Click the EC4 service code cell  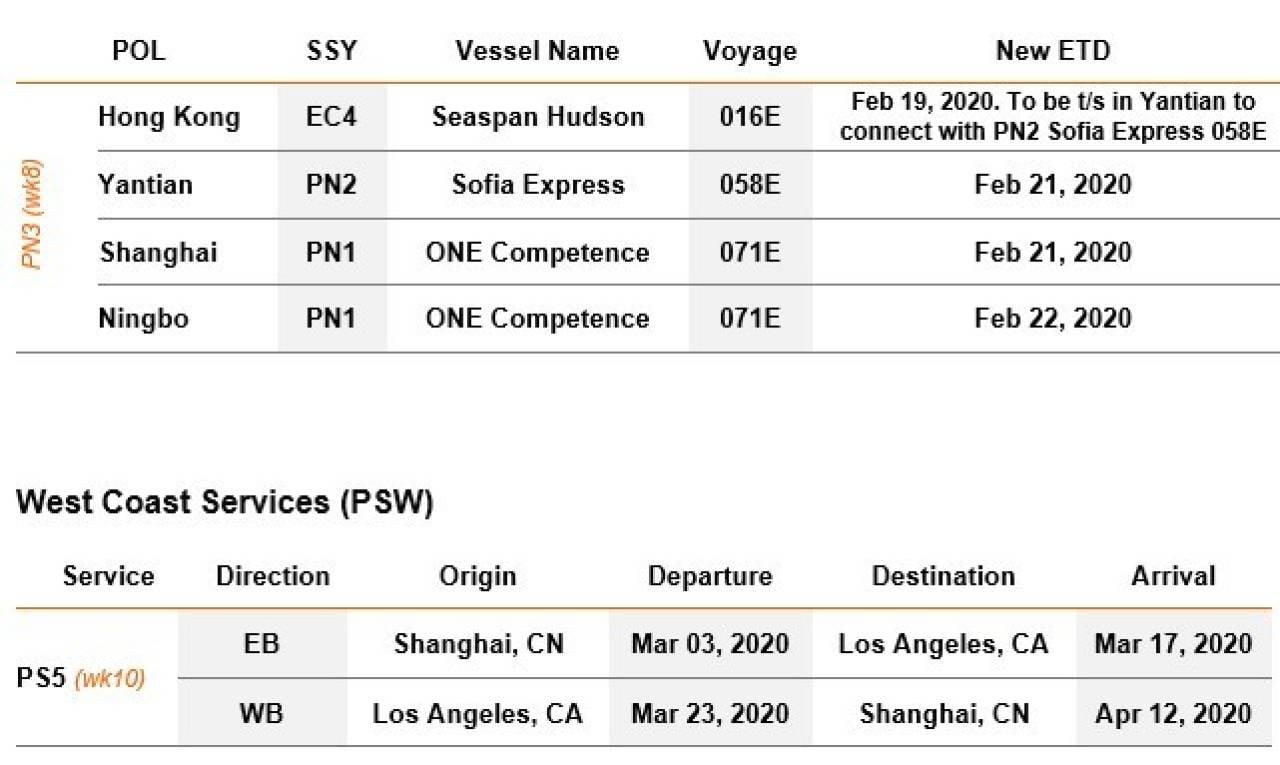331,117
